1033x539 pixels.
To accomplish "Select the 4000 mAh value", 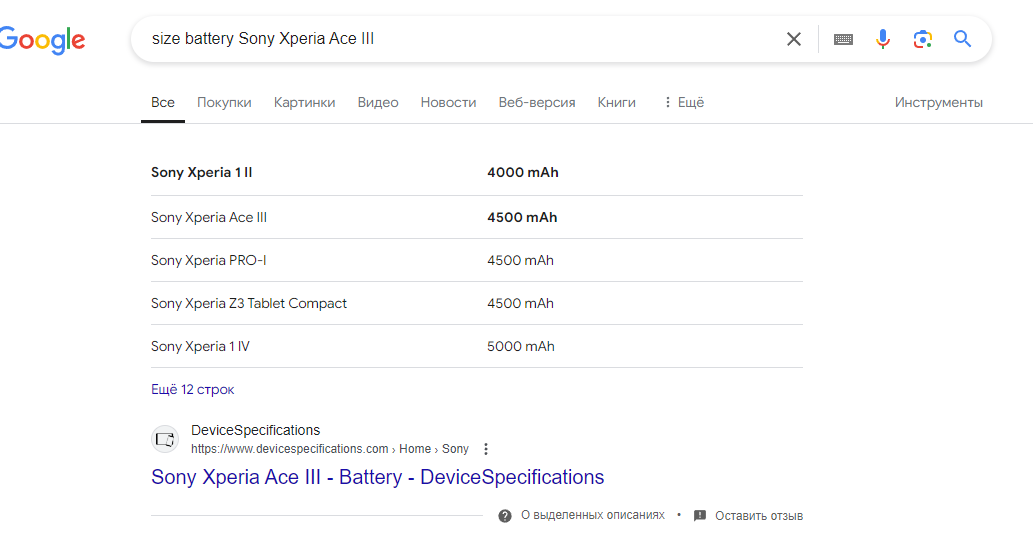I will pos(523,173).
